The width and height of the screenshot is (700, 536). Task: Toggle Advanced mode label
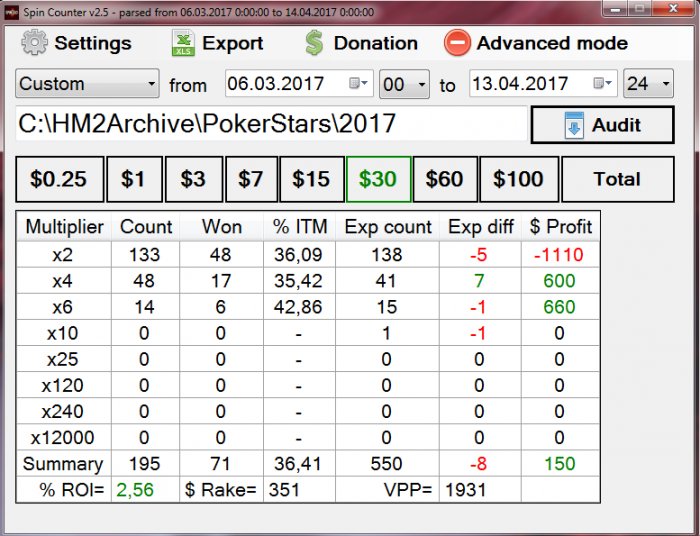pos(552,43)
